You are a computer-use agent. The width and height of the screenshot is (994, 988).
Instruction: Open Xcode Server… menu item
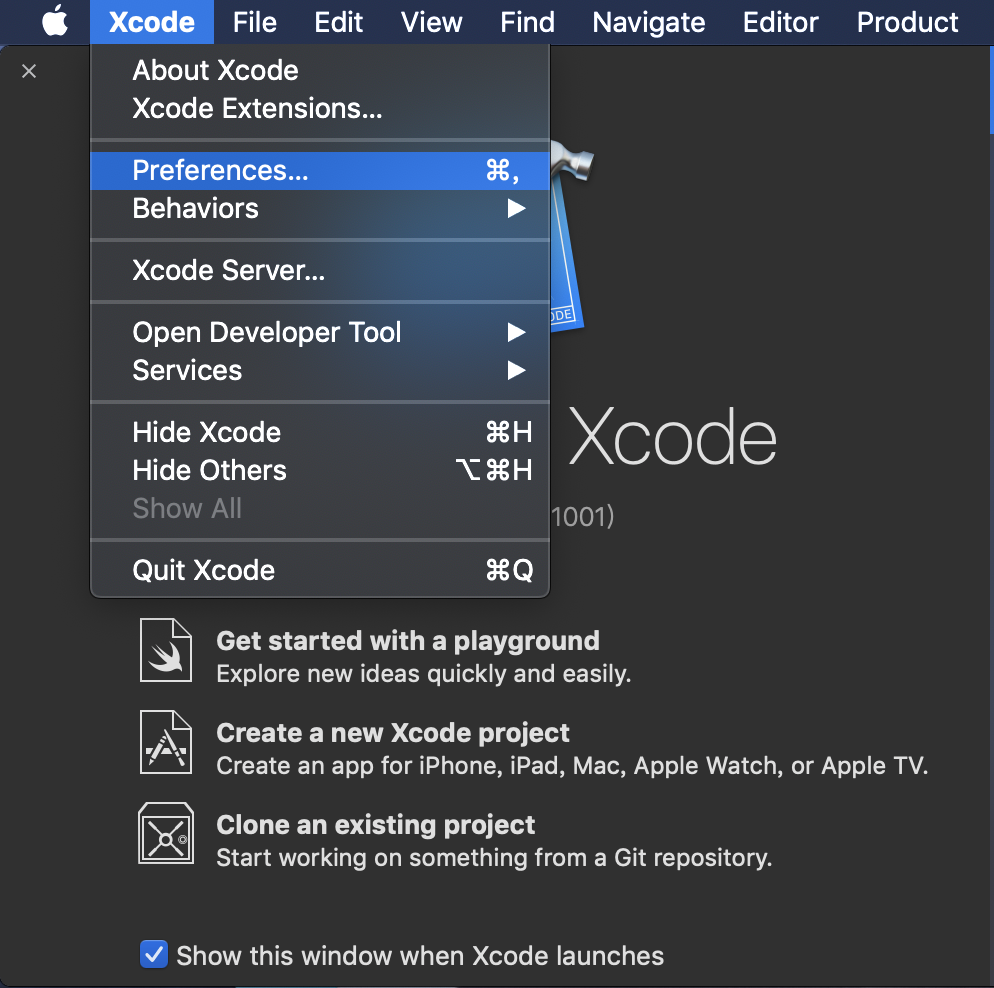coord(320,271)
